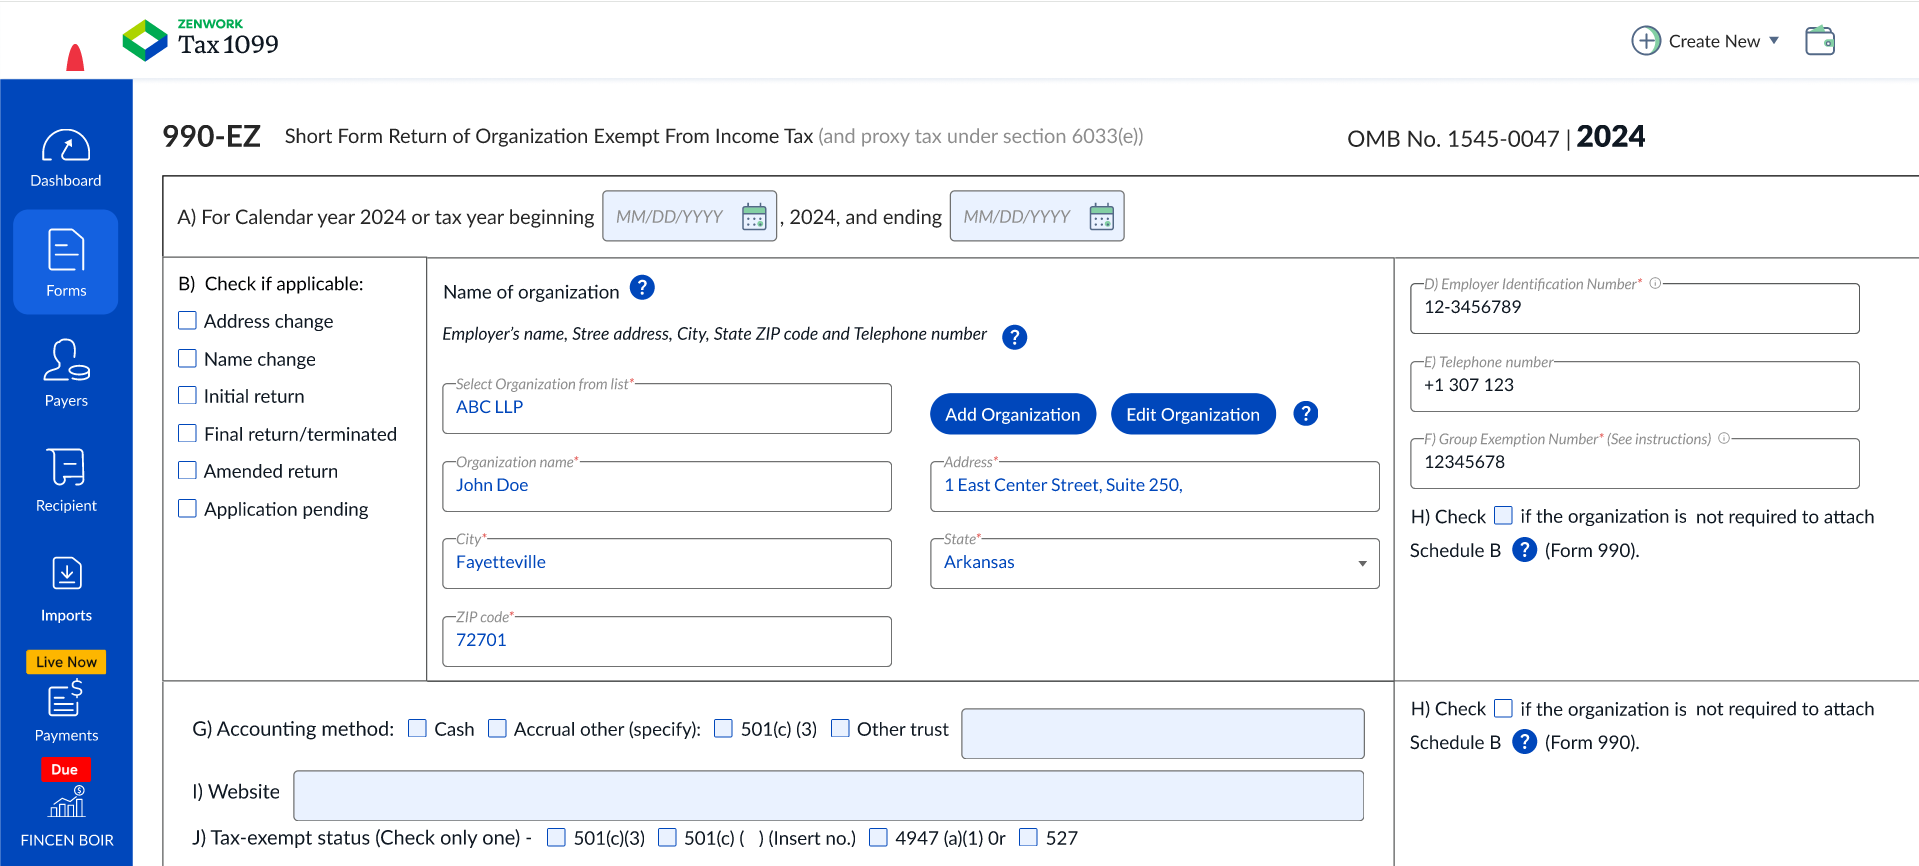Open calendar picker for tax year ending
1919x866 pixels.
[1101, 217]
